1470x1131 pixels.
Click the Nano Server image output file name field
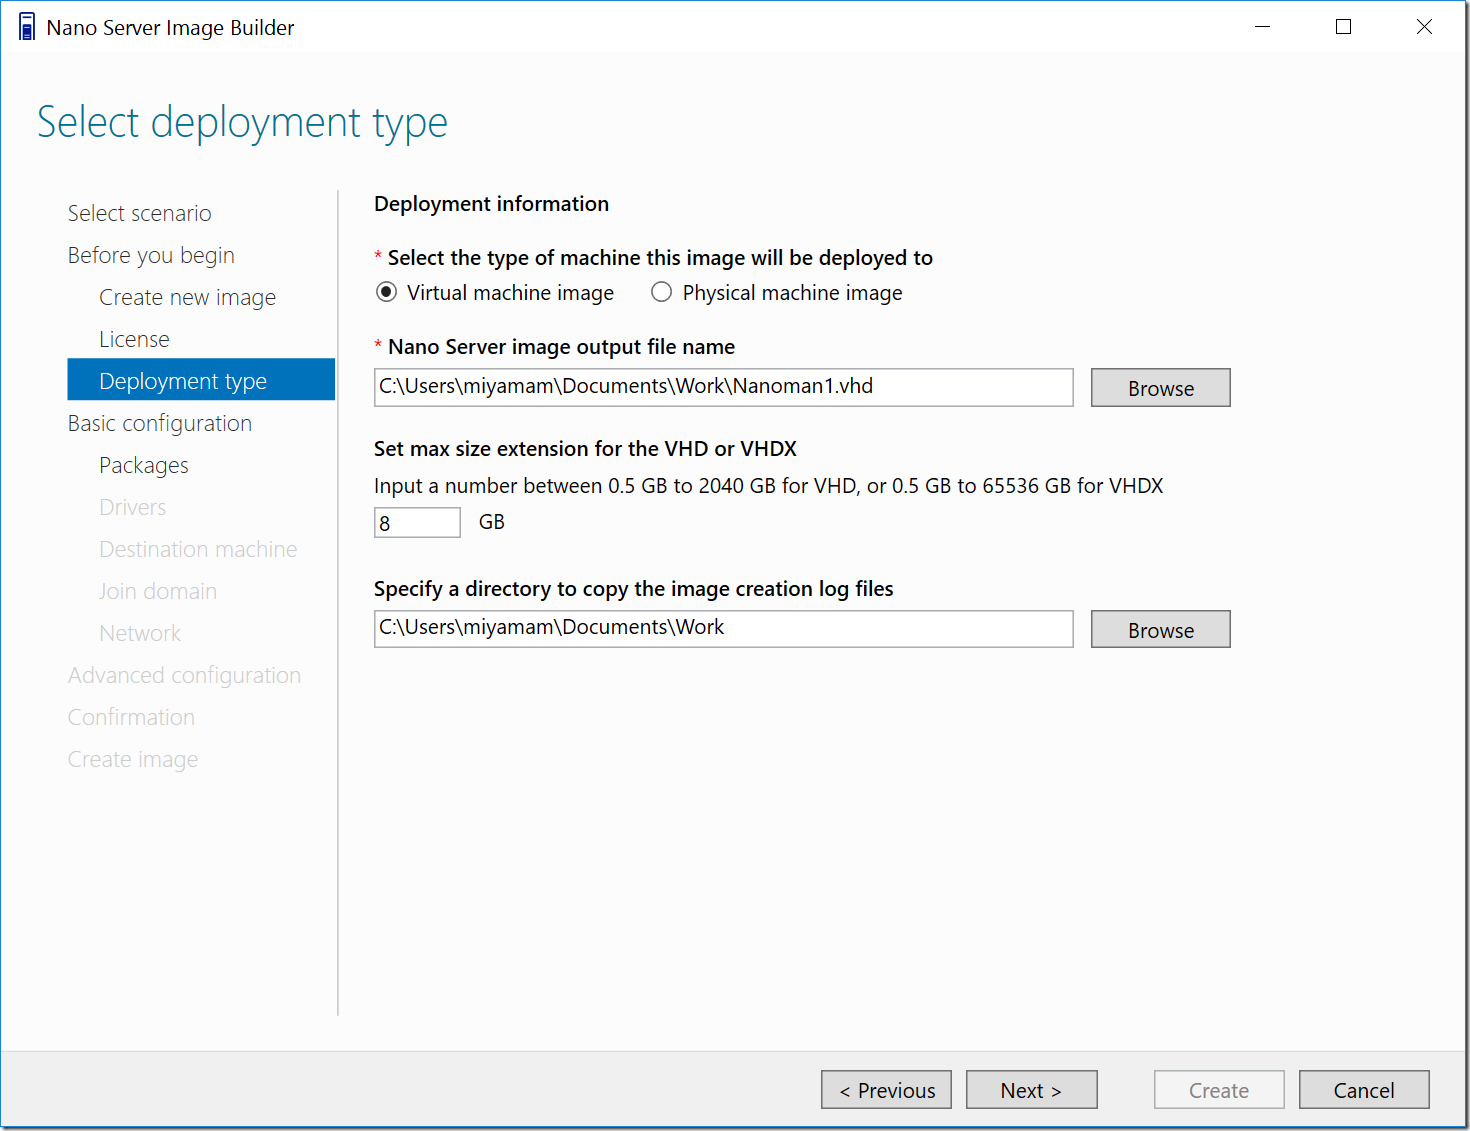click(723, 387)
